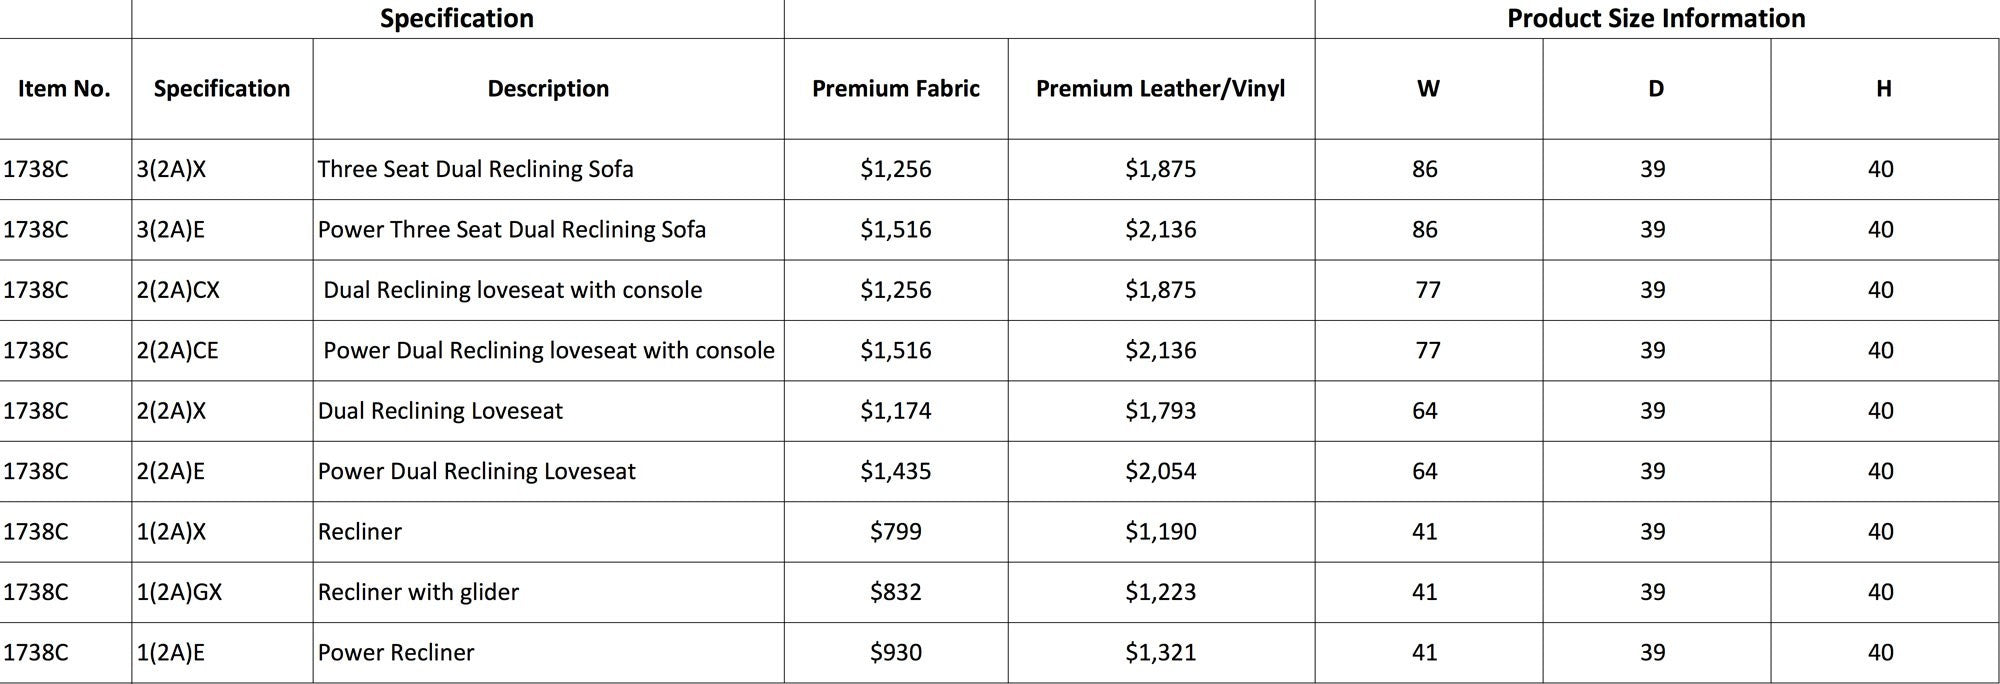Select the Product Size Information heading
Viewport: 2000px width, 684px height.
pos(1656,18)
